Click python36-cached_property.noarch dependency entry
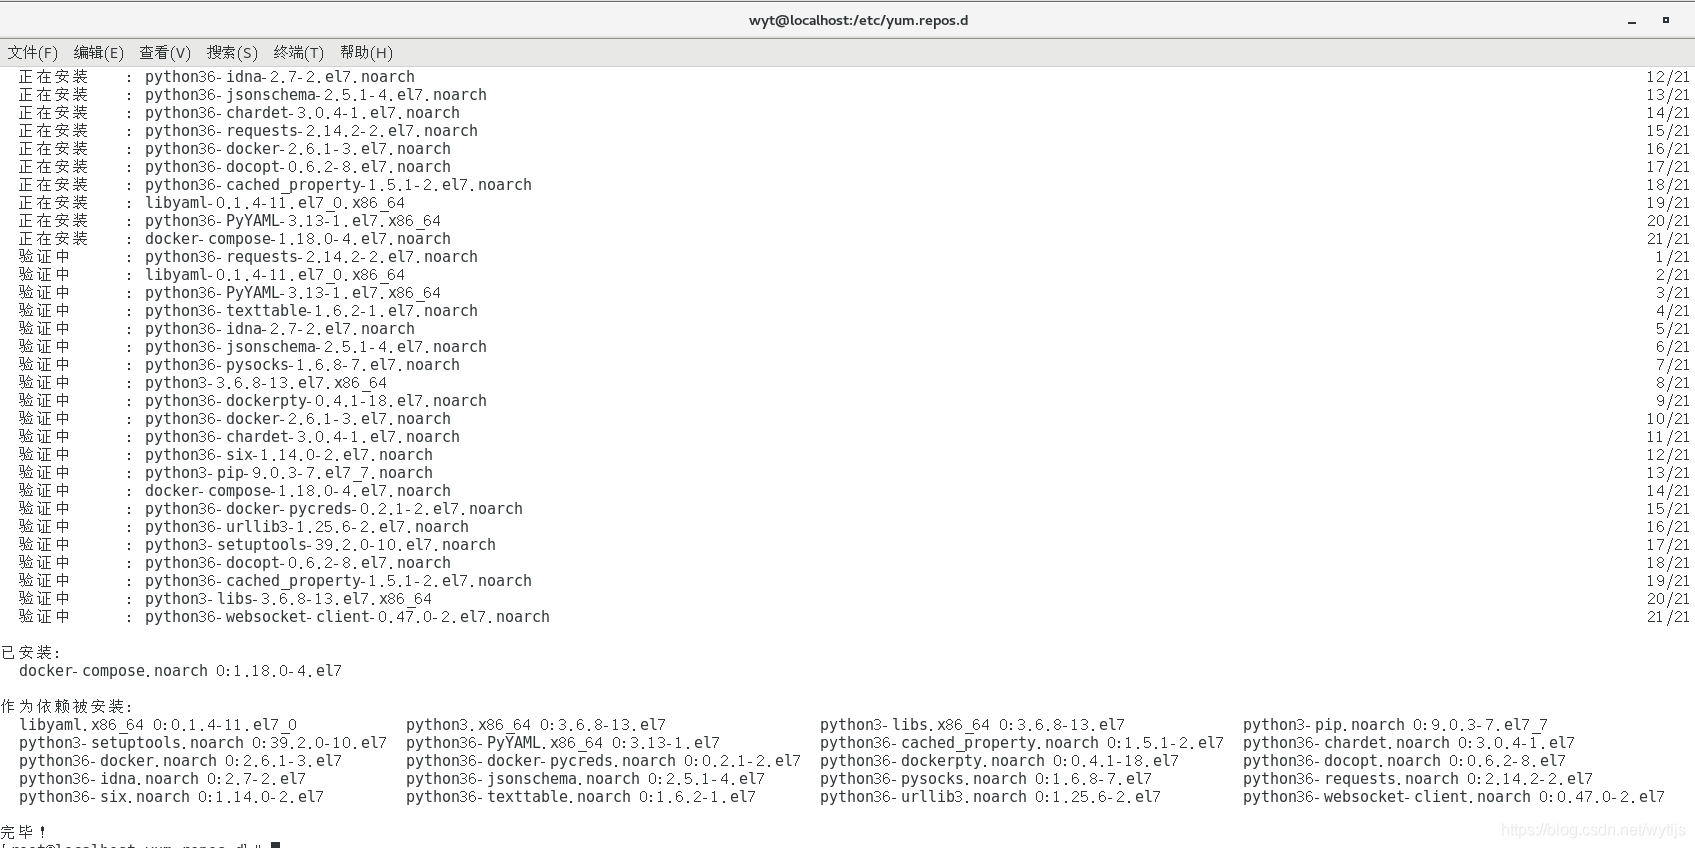The image size is (1695, 848). click(1022, 743)
